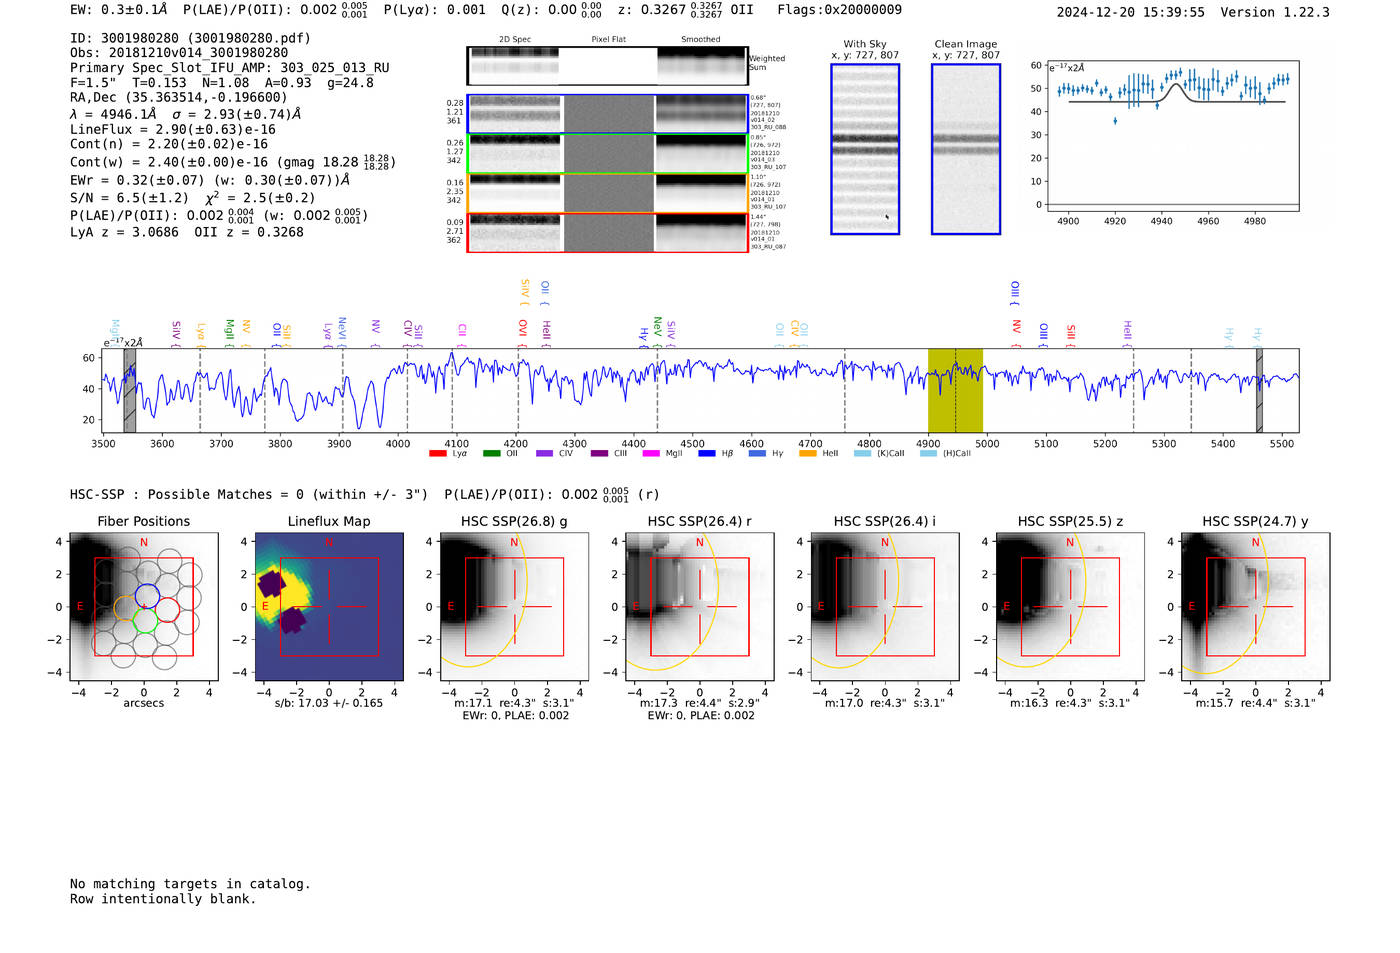Open the HSC SSP(24.7) y cutout
The image size is (1400, 953).
pos(1256,607)
